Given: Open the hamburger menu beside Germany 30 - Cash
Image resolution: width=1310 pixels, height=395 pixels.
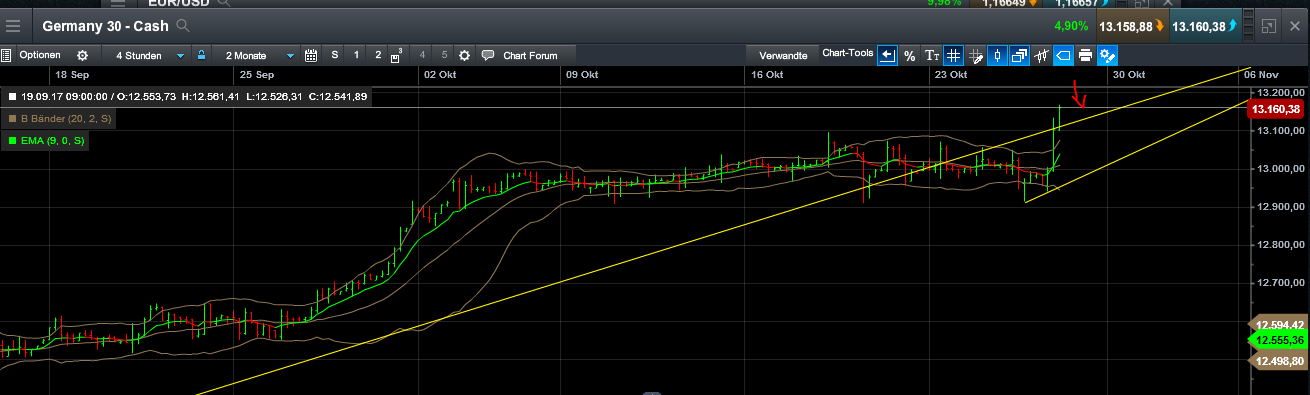Looking at the screenshot, I should [13, 26].
